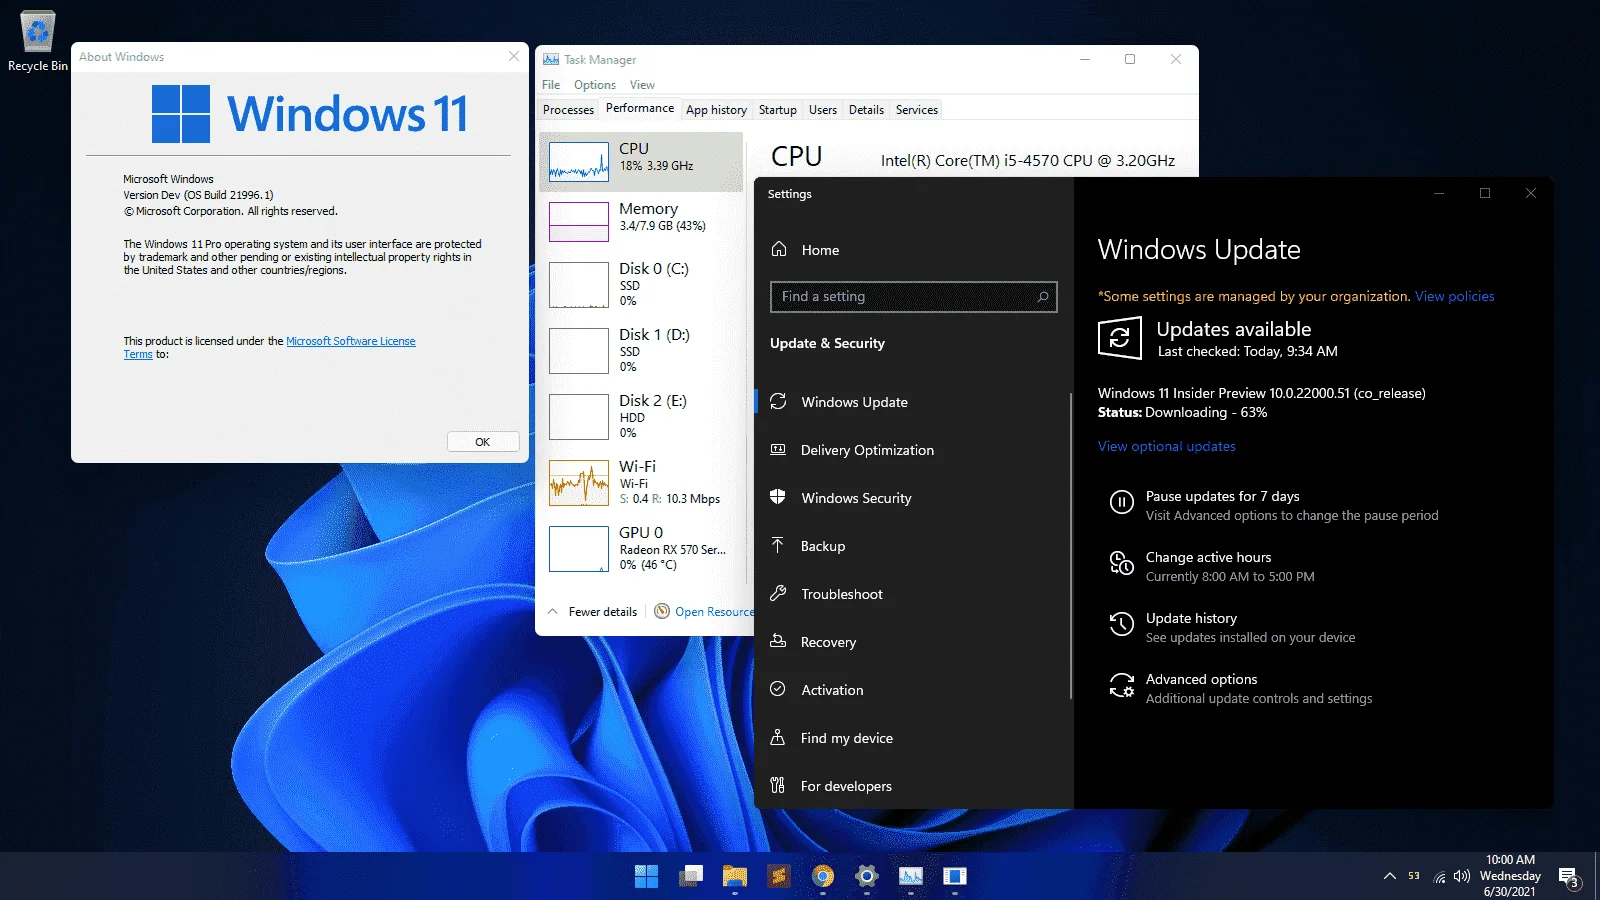Expand hidden system tray icons chevron
Viewport: 1600px width, 900px height.
(x=1389, y=876)
